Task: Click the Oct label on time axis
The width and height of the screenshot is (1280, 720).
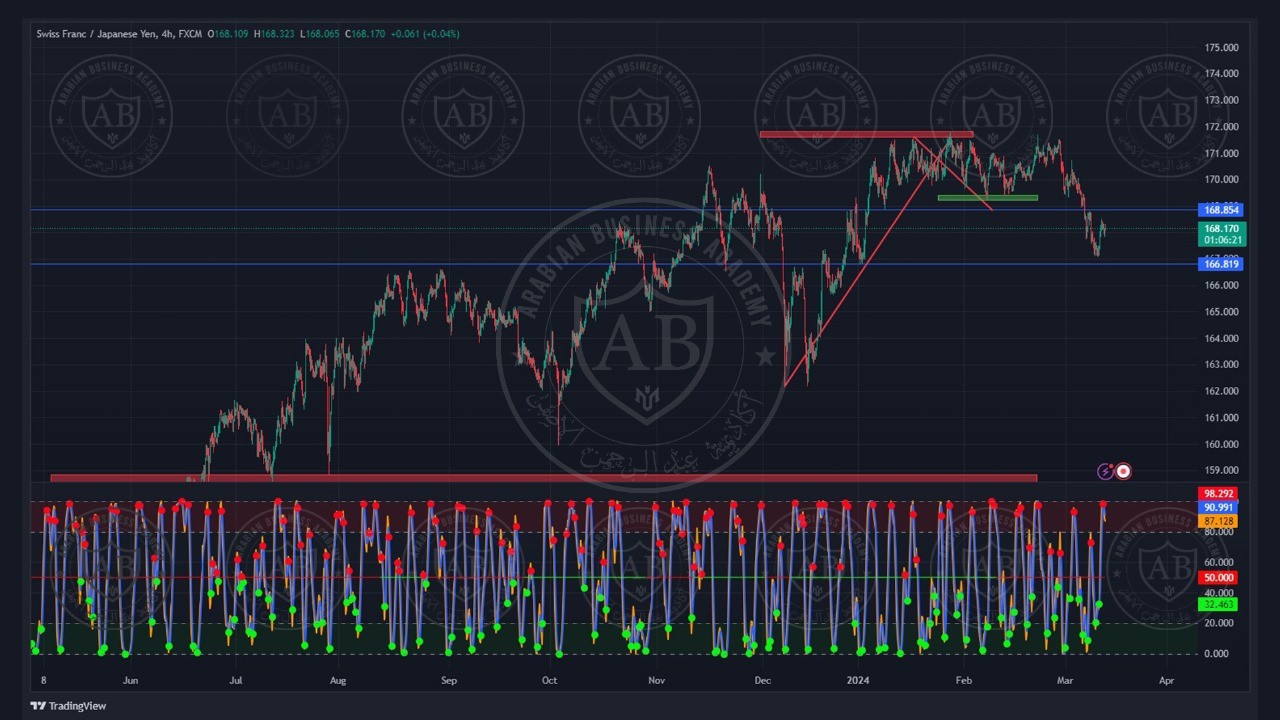Action: (549, 680)
